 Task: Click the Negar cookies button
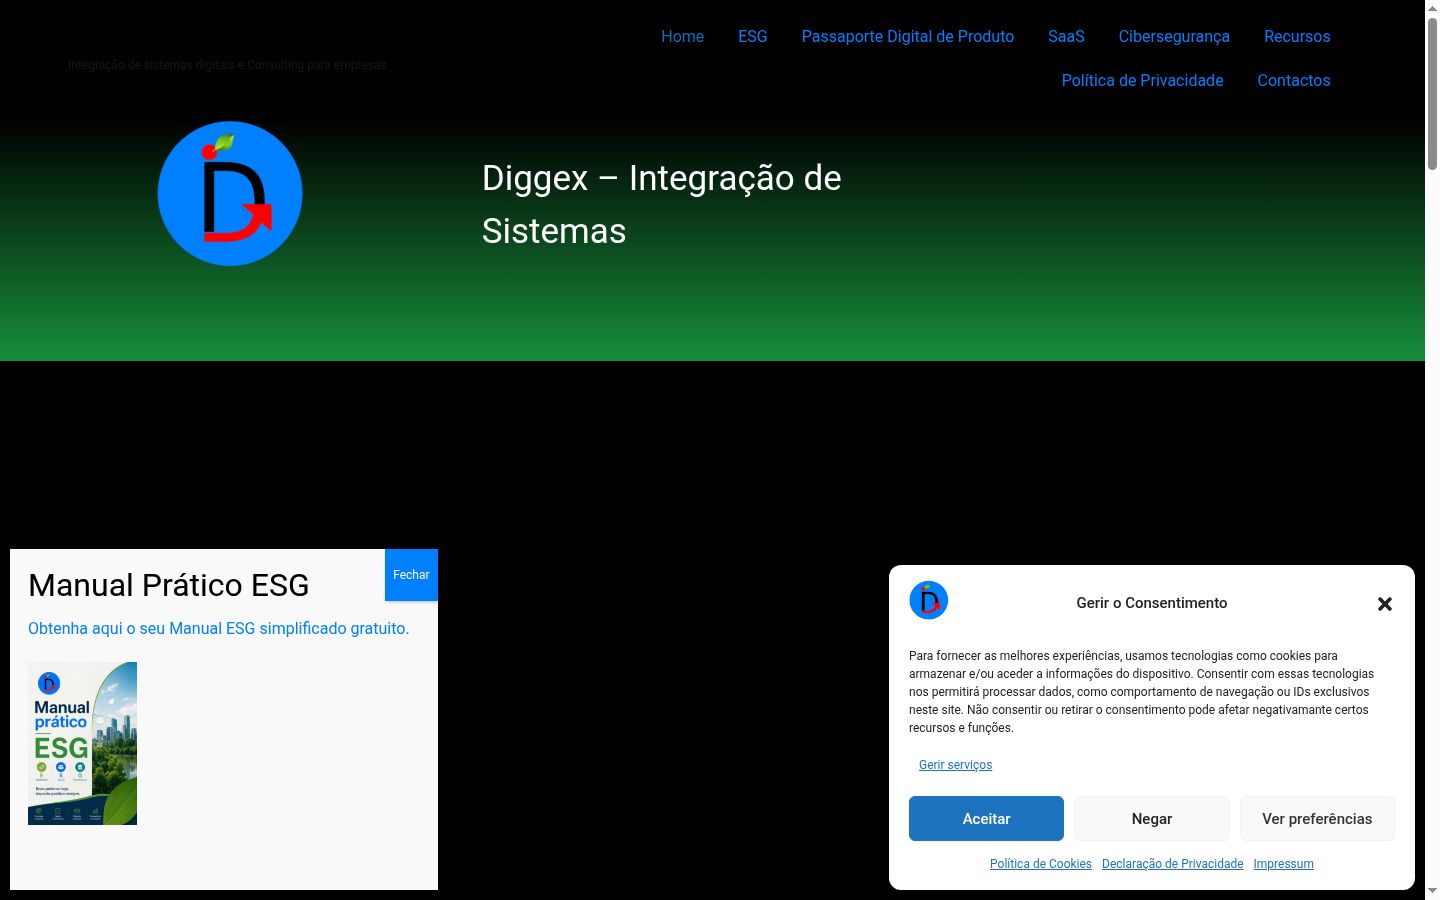1152,819
